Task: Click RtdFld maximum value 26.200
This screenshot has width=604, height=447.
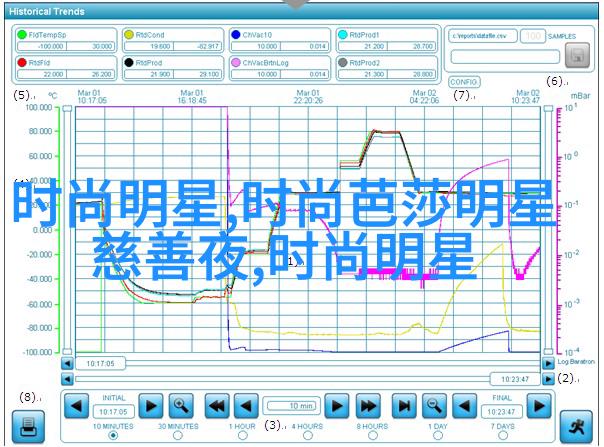Action: 91,74
